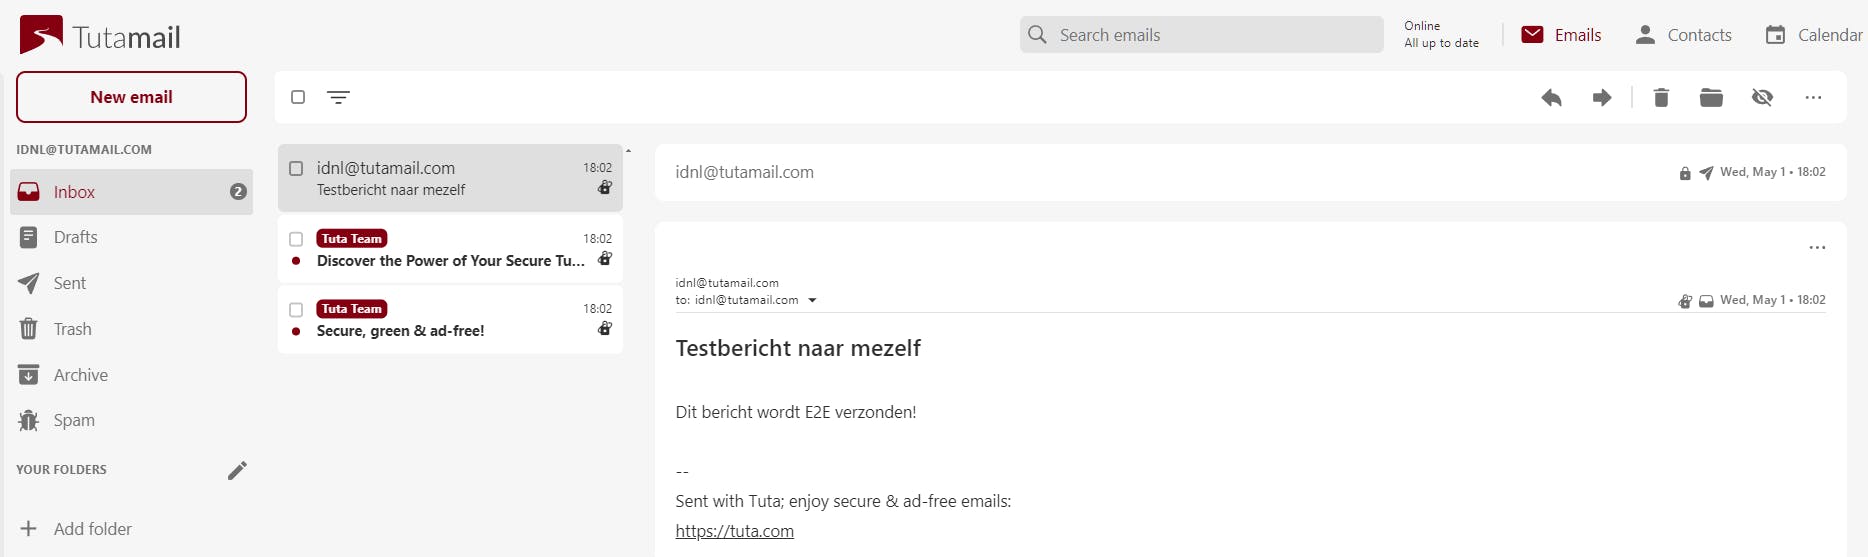The image size is (1868, 557).
Task: Toggle the select all emails checkbox
Action: (x=298, y=97)
